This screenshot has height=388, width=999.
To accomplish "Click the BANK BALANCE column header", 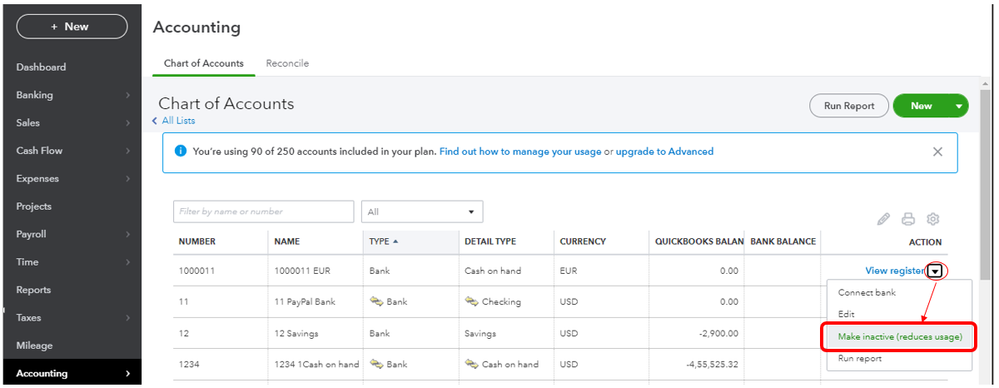I will click(783, 241).
